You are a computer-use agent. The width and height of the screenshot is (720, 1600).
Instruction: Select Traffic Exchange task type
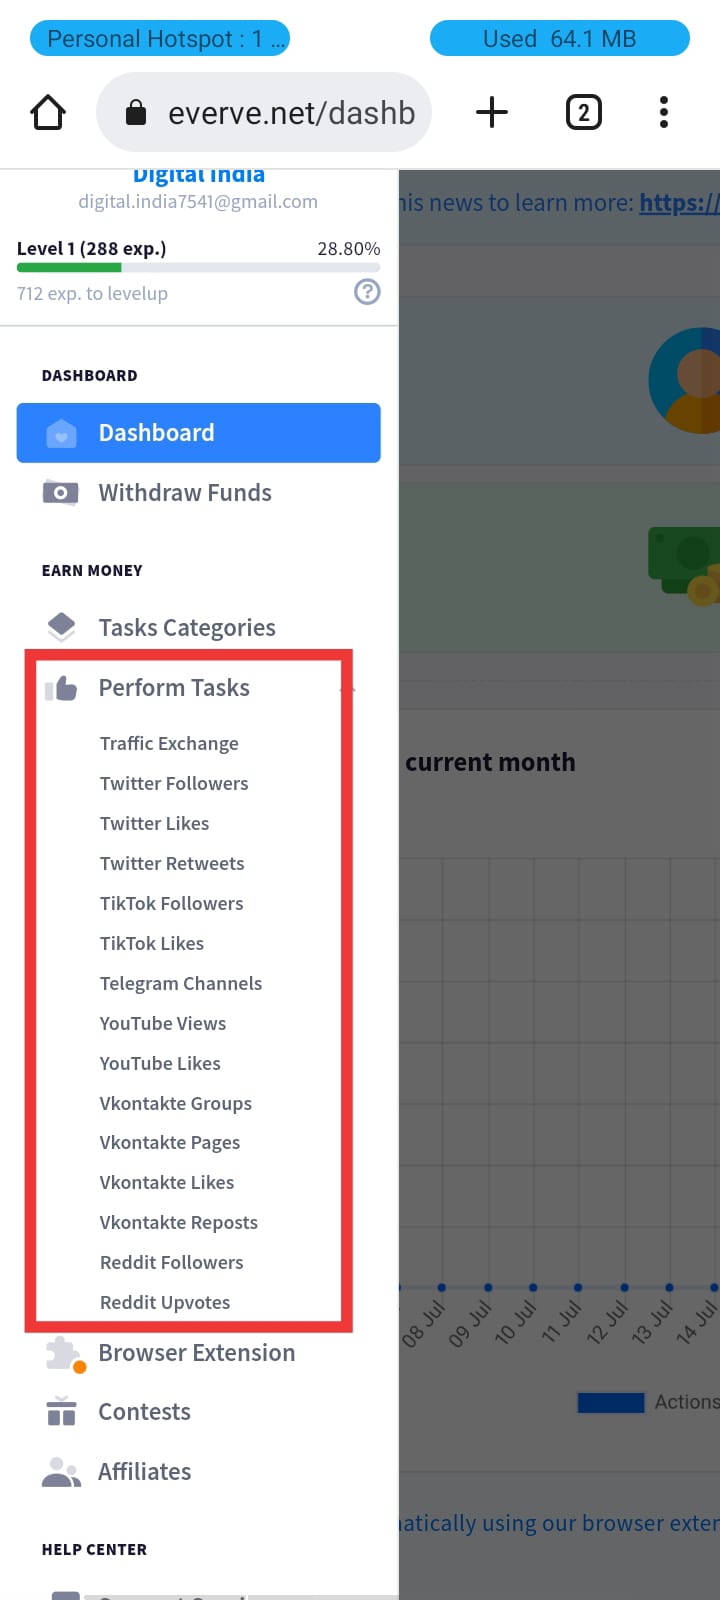click(x=169, y=743)
